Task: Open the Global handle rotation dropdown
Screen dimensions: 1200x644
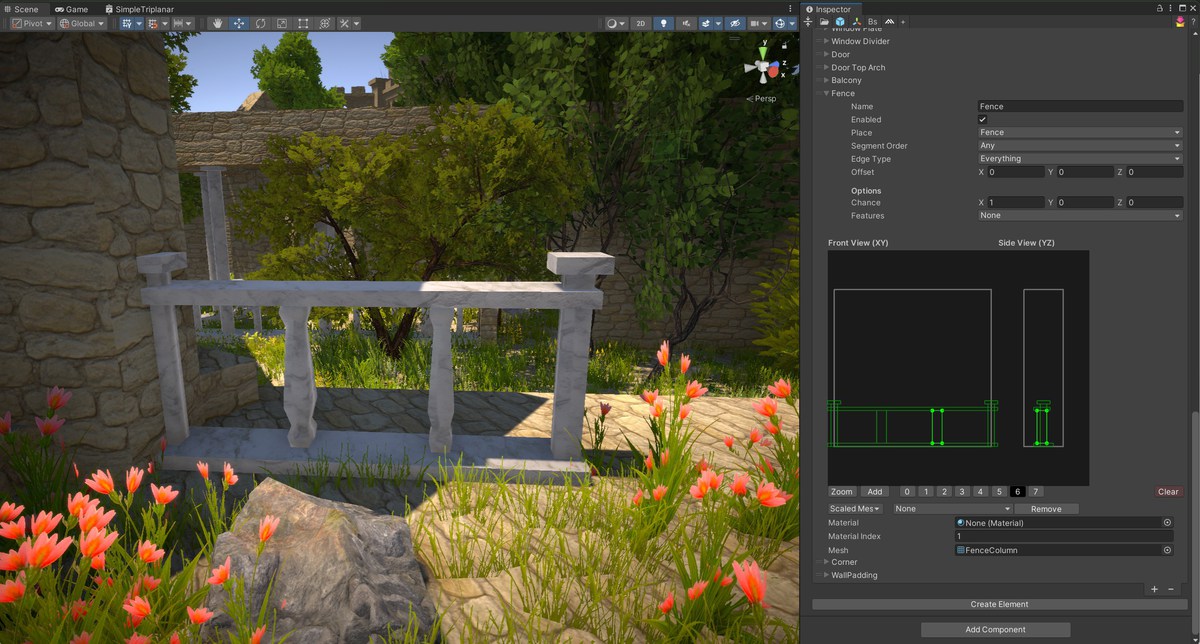Action: coord(82,23)
